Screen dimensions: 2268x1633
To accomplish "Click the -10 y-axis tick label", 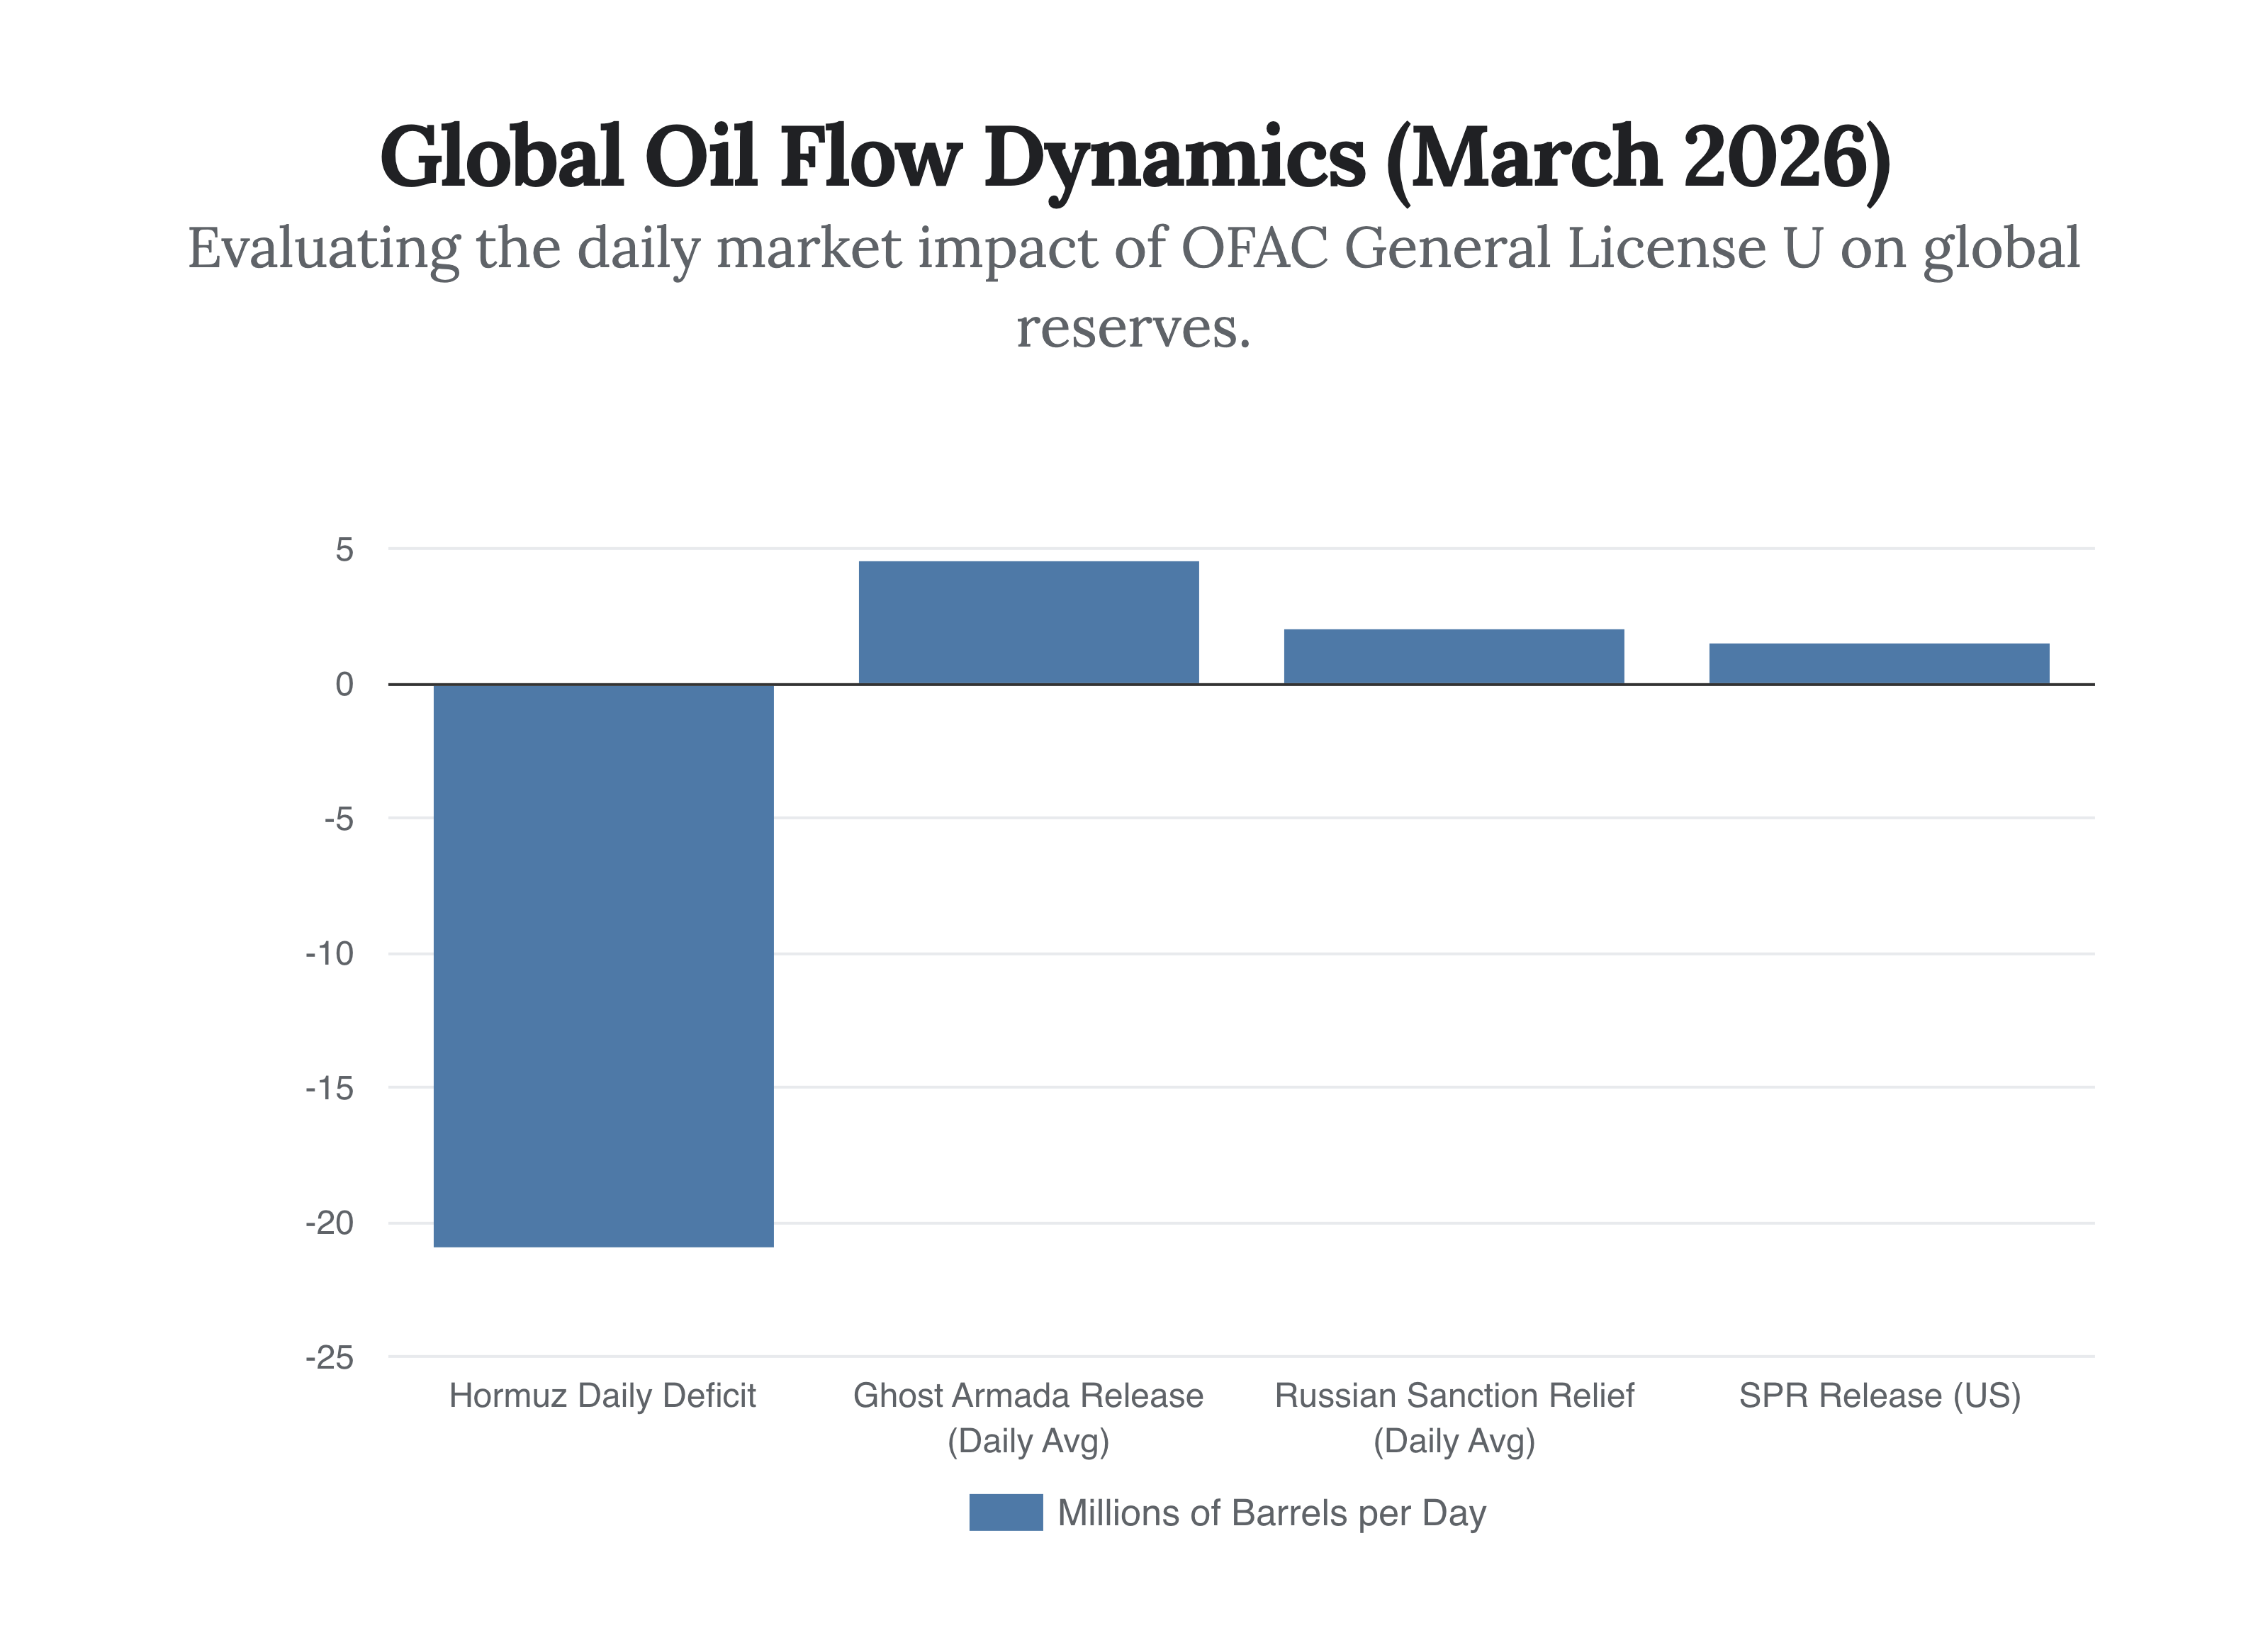I will coord(330,954).
